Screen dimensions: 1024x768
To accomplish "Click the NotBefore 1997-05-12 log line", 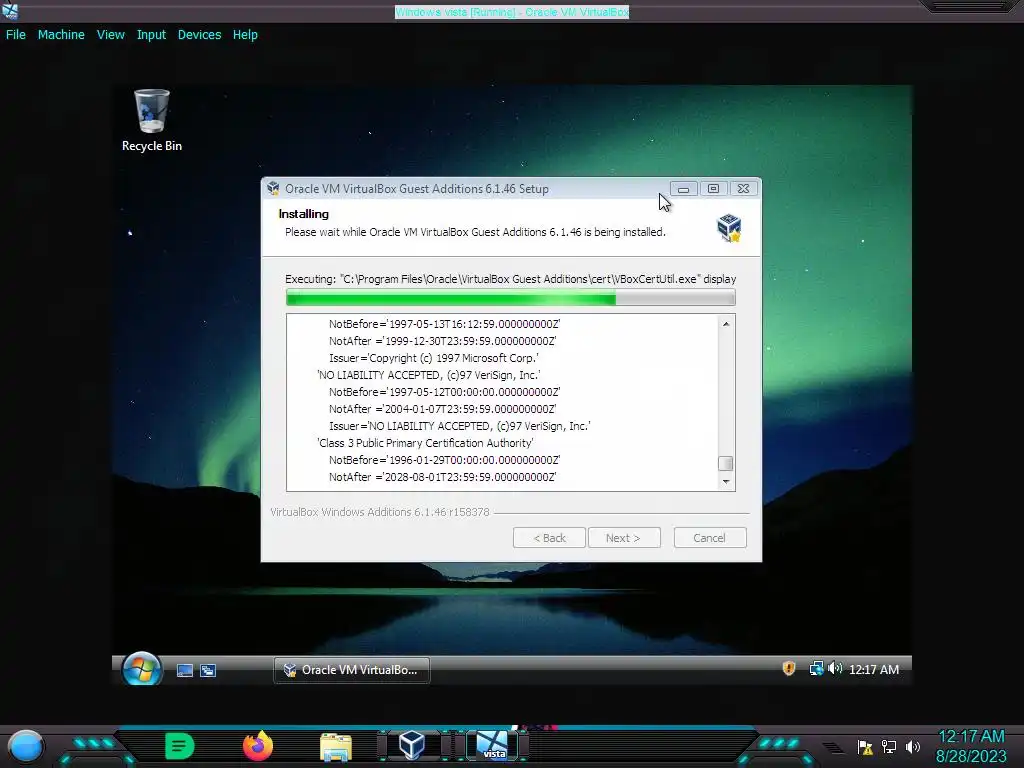I will pyautogui.click(x=444, y=392).
